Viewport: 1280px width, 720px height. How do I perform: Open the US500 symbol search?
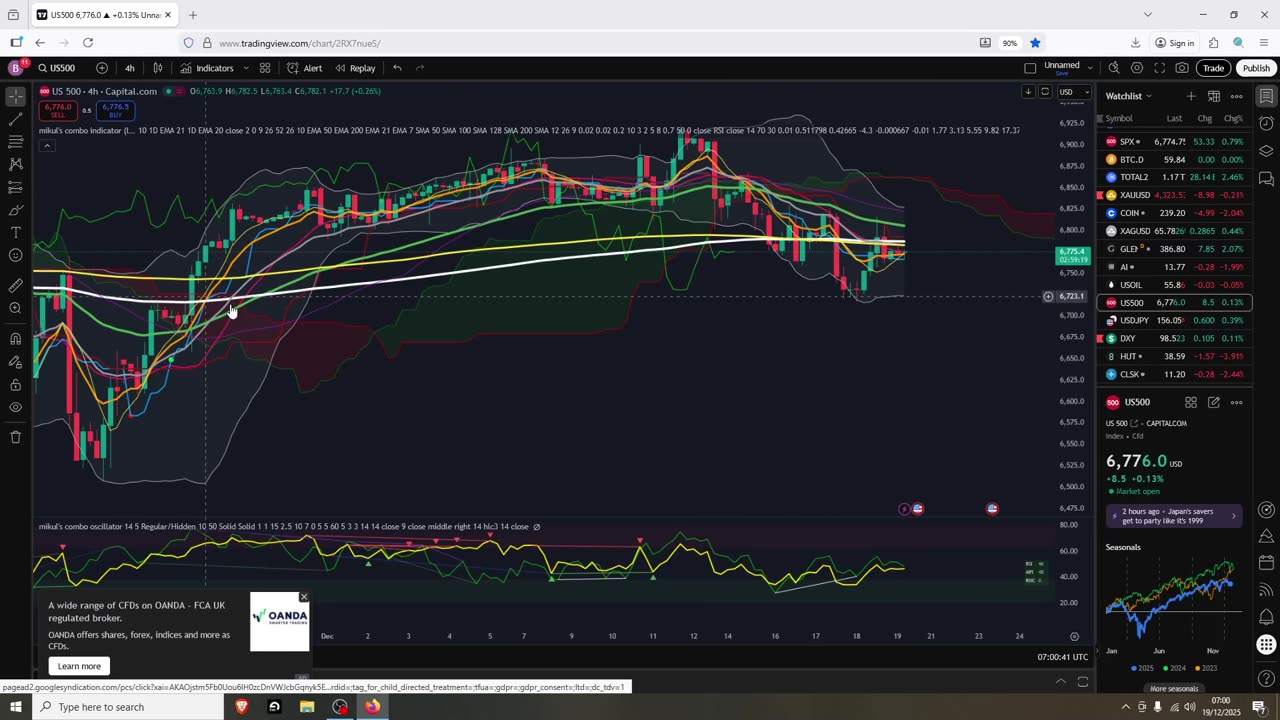57,68
